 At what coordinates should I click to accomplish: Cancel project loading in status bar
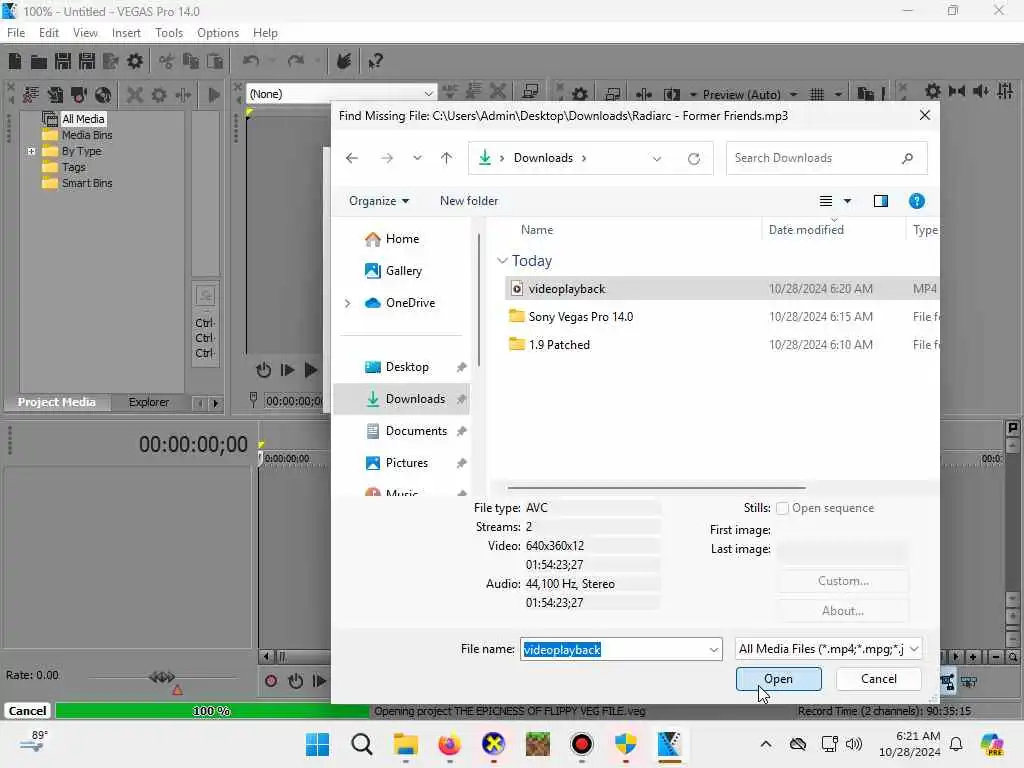coord(27,711)
